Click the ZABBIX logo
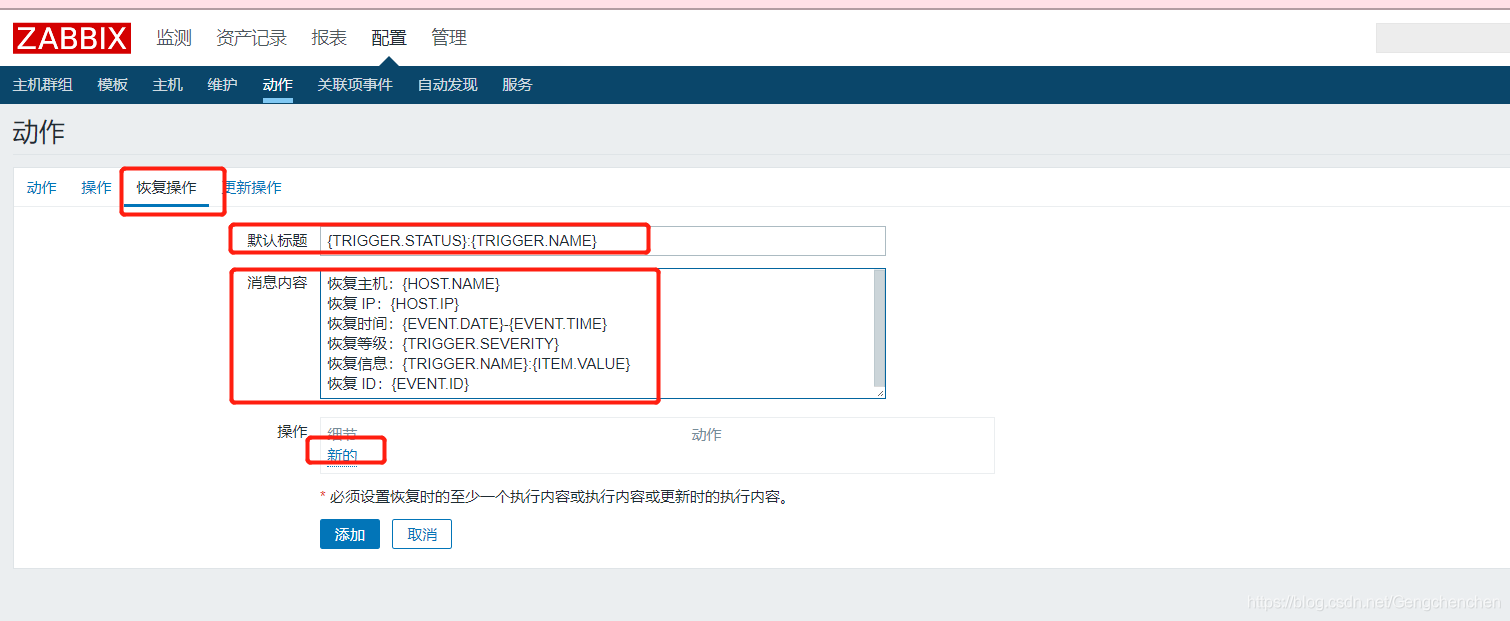The width and height of the screenshot is (1510, 621). pos(72,38)
